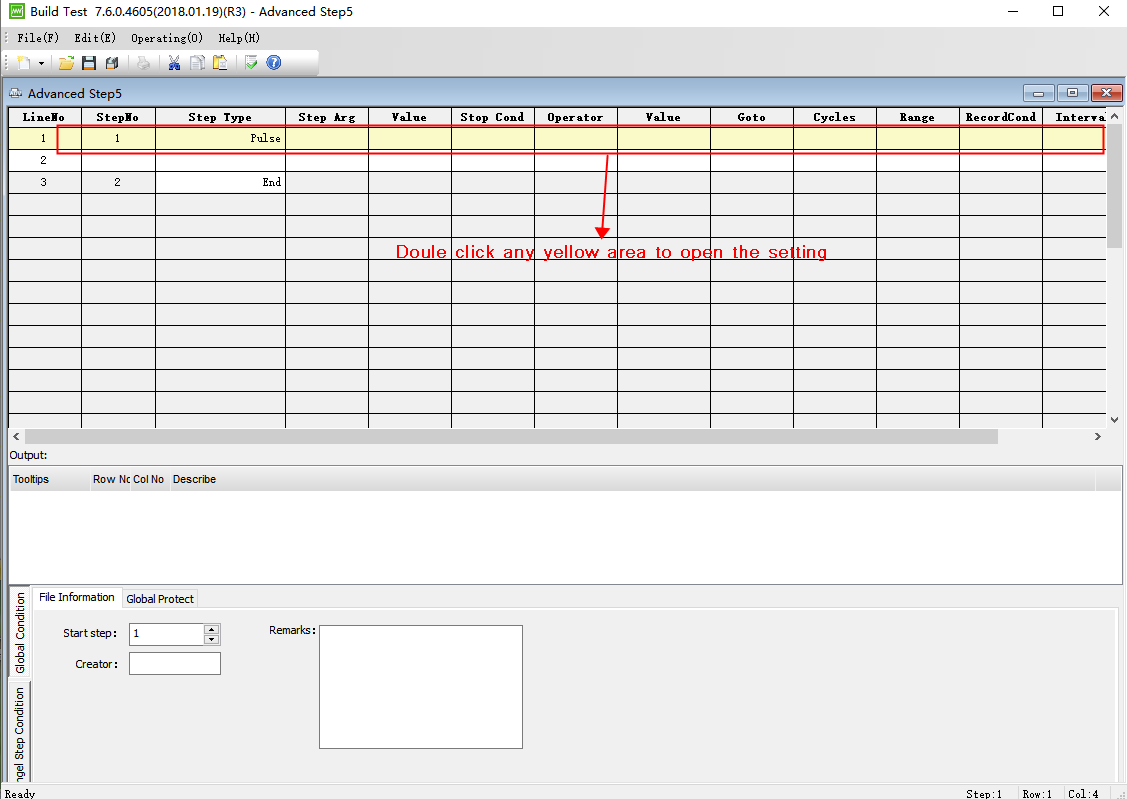Click the Creator input field
Screen dimensions: 1127x799
pos(175,664)
